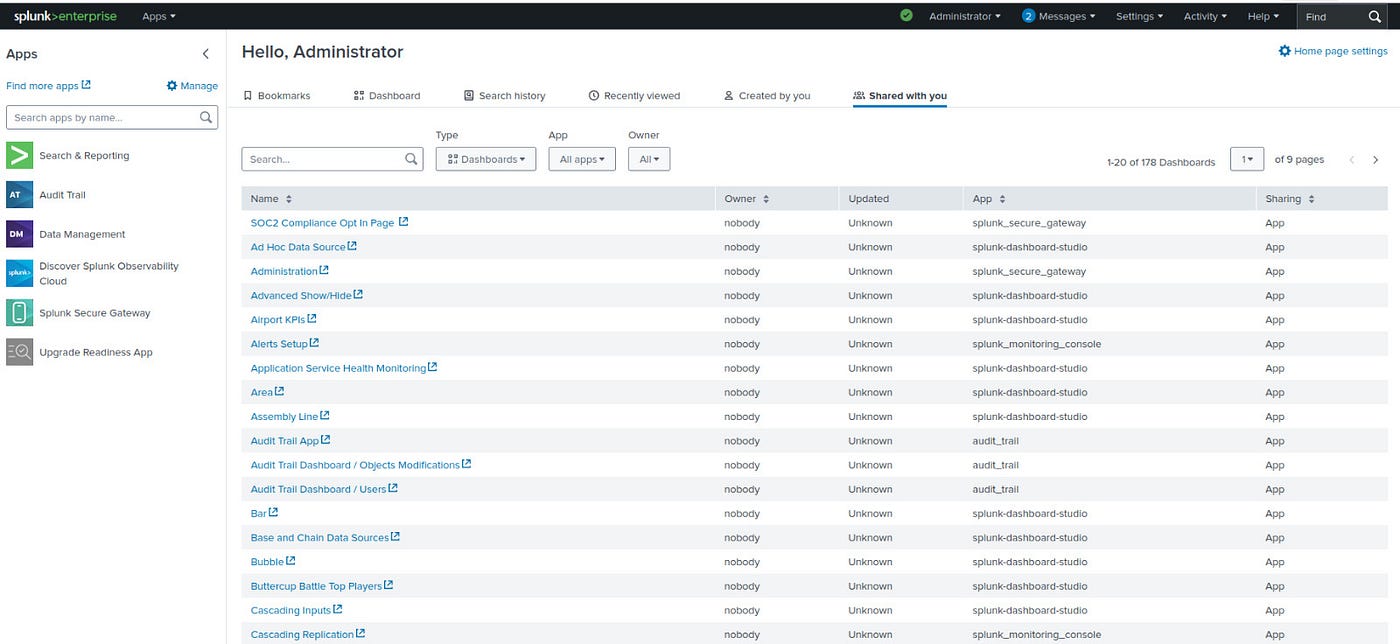1400x644 pixels.
Task: Open the Activity dropdown menu
Action: click(1205, 16)
